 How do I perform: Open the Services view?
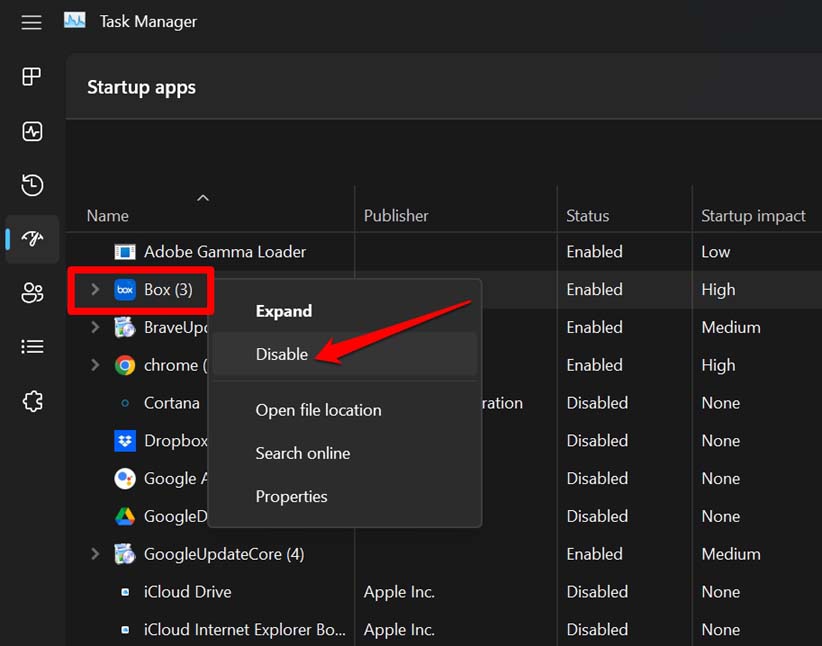[31, 400]
